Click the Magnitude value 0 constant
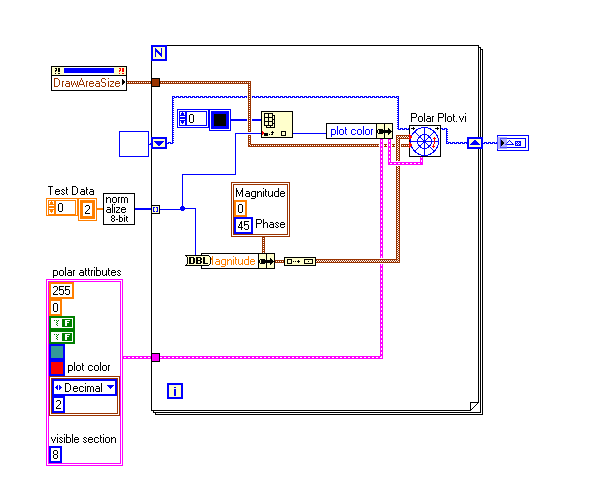The width and height of the screenshot is (611, 490). click(240, 209)
